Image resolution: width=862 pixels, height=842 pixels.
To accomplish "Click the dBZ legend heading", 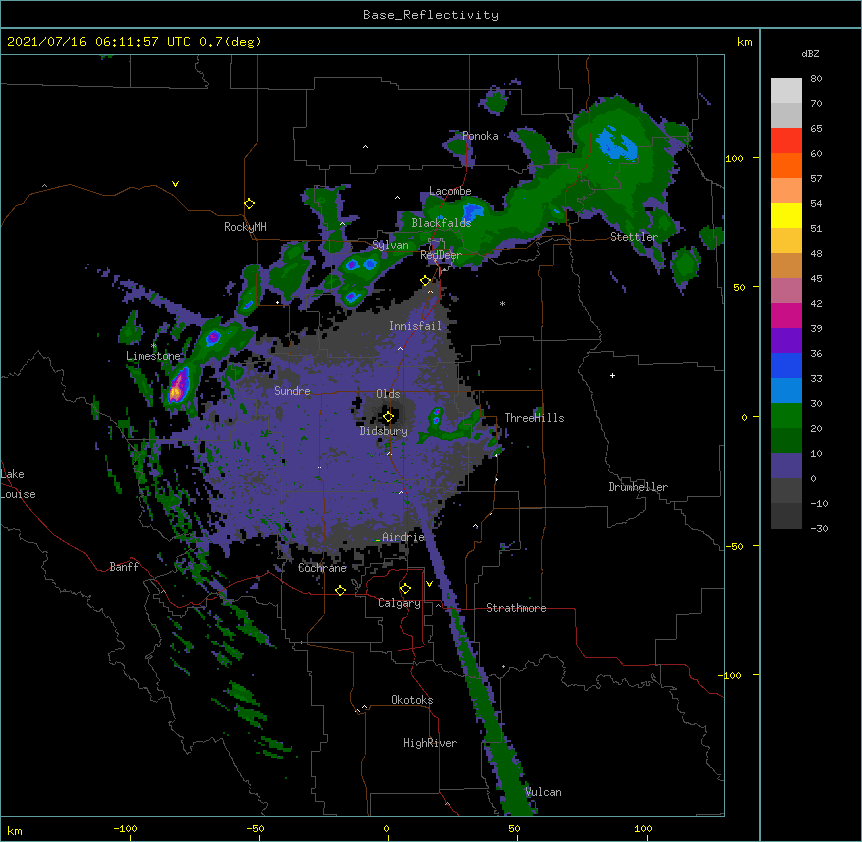I will (810, 53).
